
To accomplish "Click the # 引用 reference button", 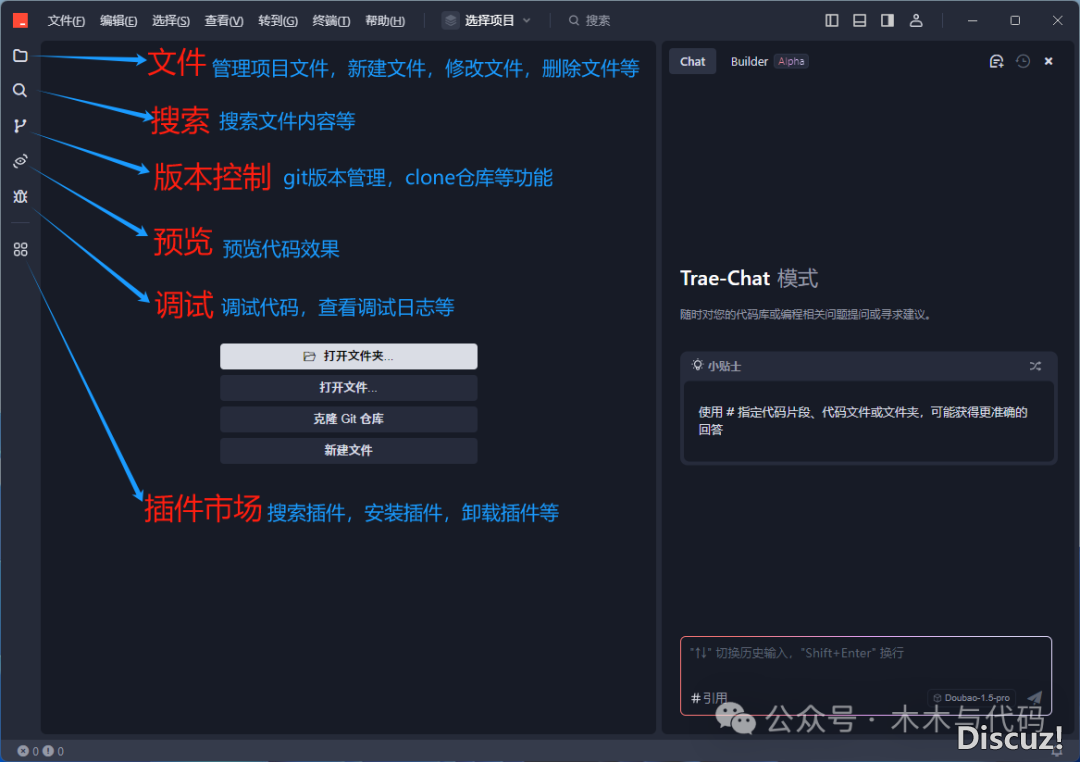I will 709,698.
